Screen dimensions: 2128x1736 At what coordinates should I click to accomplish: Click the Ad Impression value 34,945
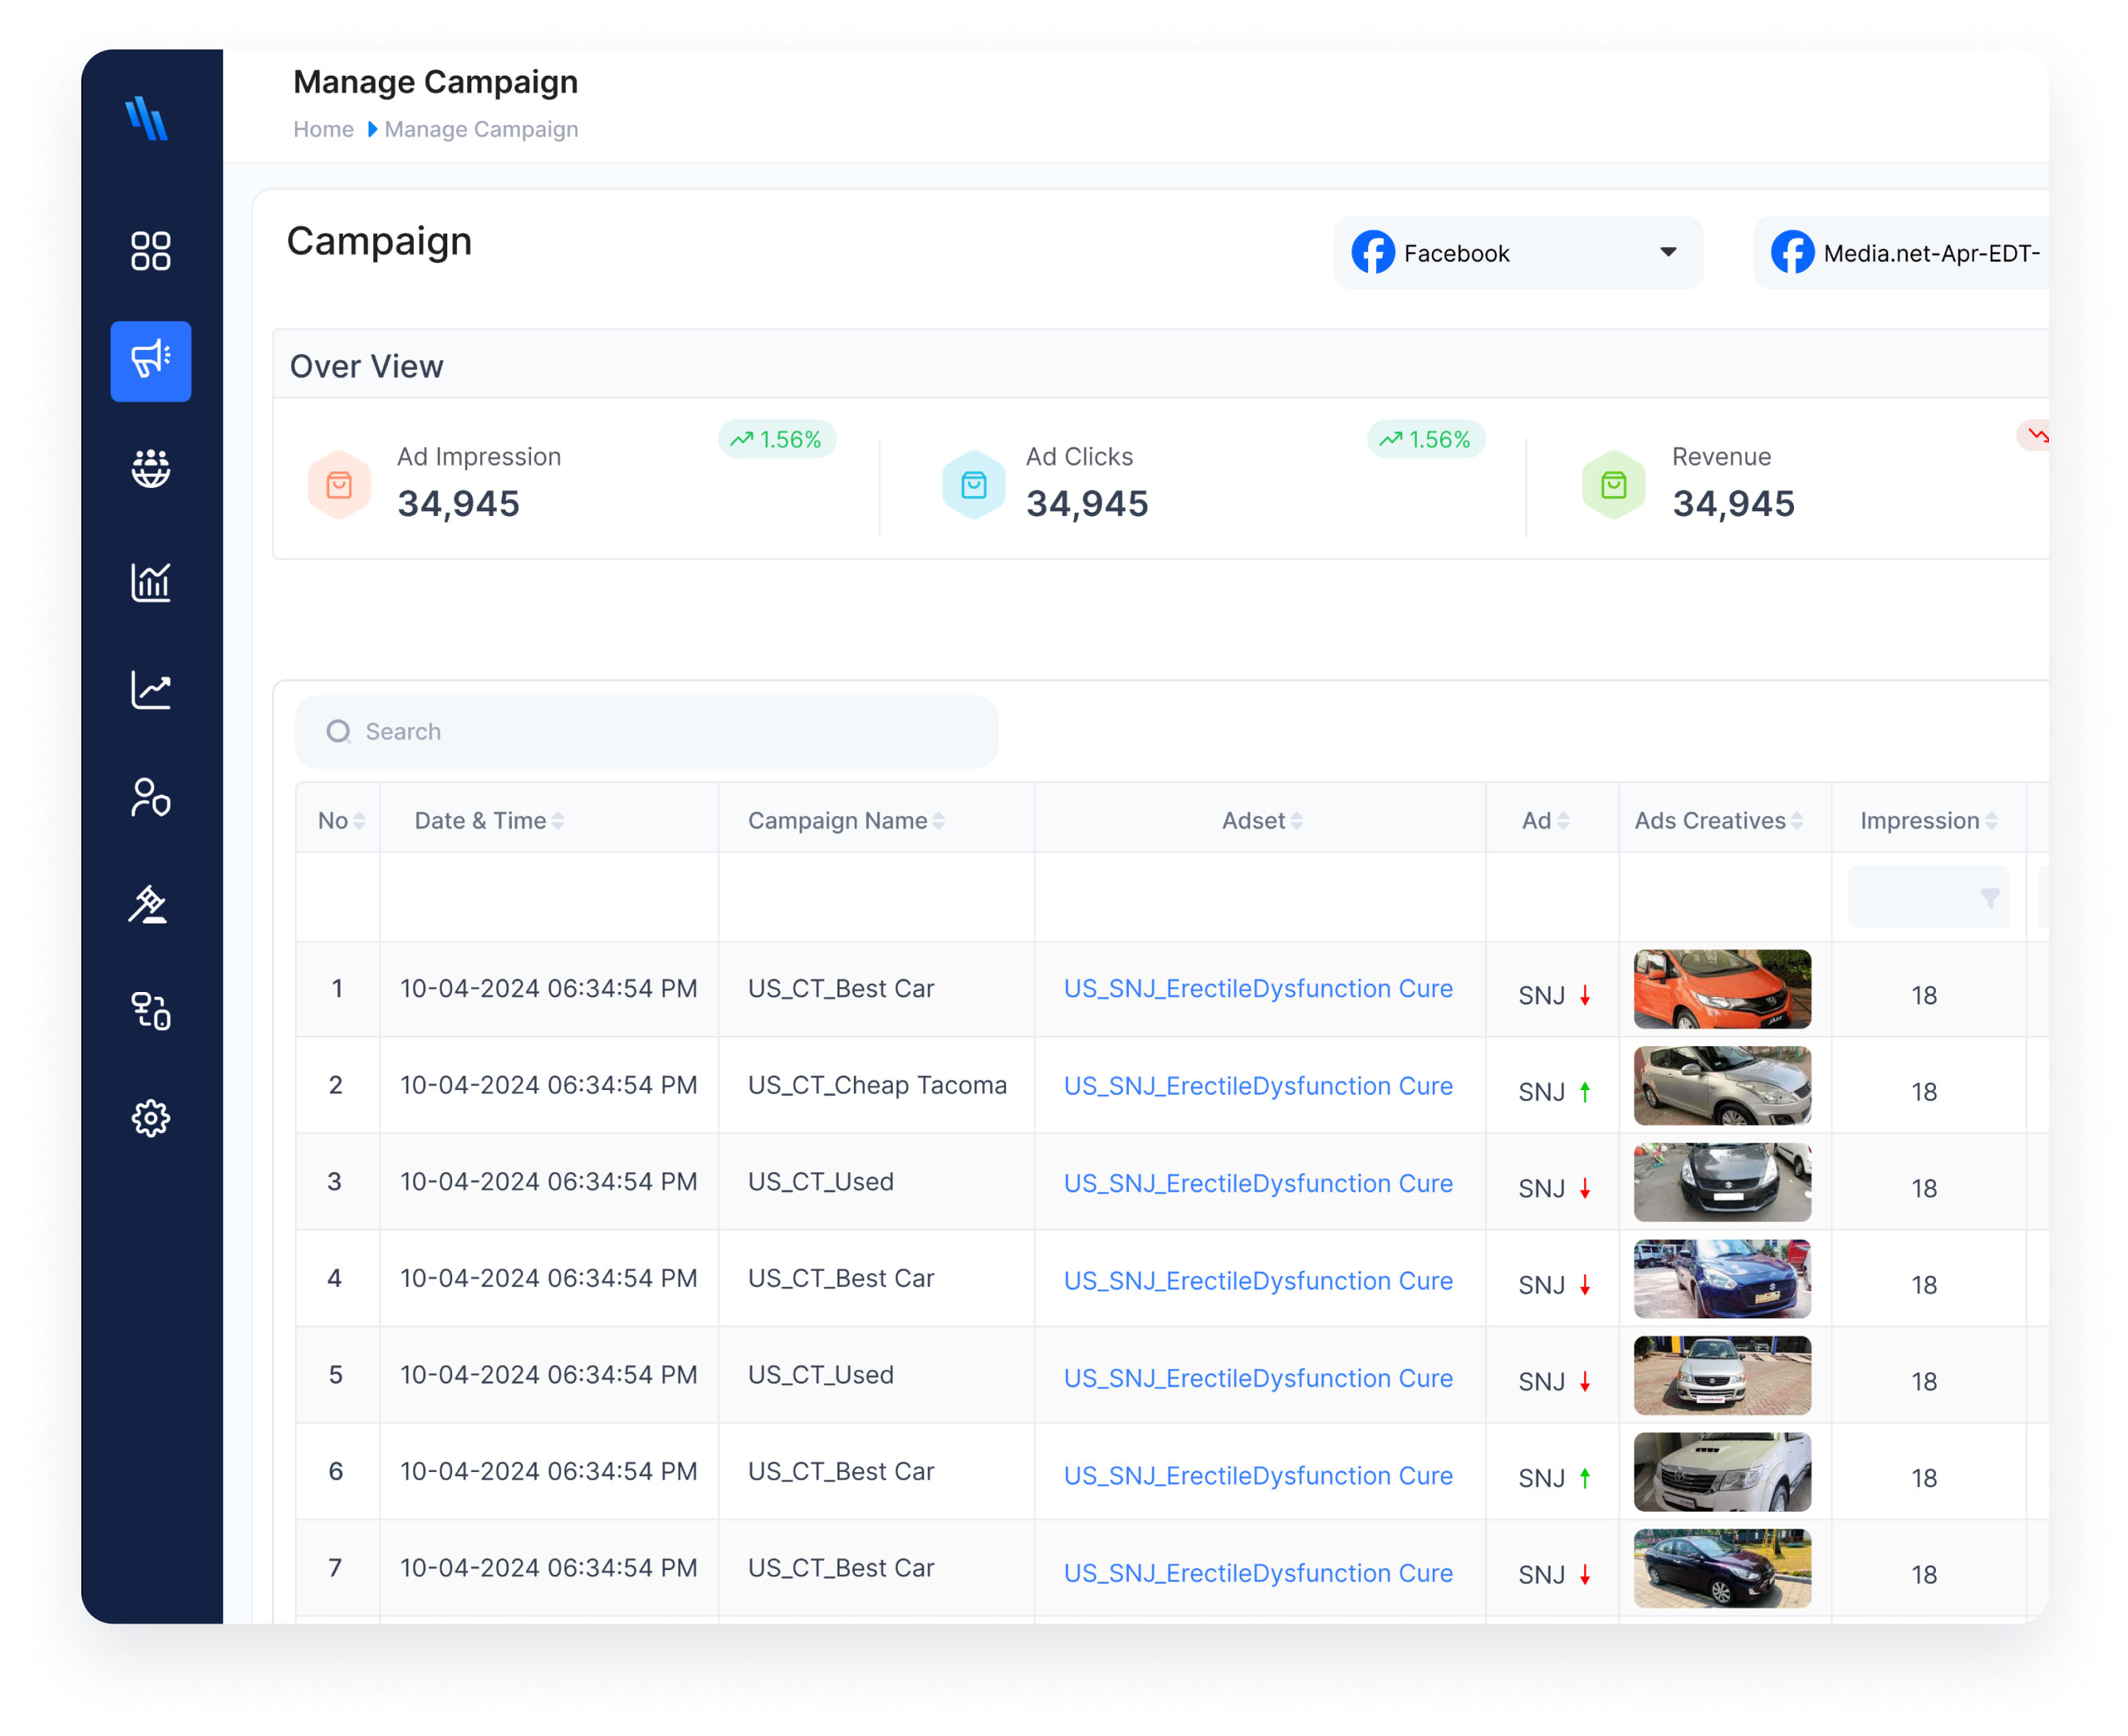(x=458, y=503)
